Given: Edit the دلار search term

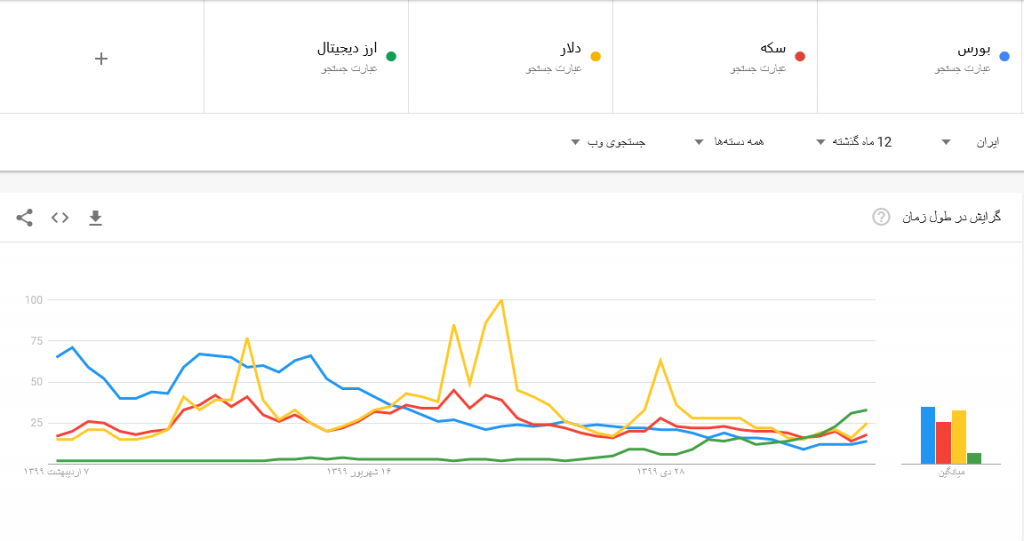Looking at the screenshot, I should pyautogui.click(x=570, y=48).
